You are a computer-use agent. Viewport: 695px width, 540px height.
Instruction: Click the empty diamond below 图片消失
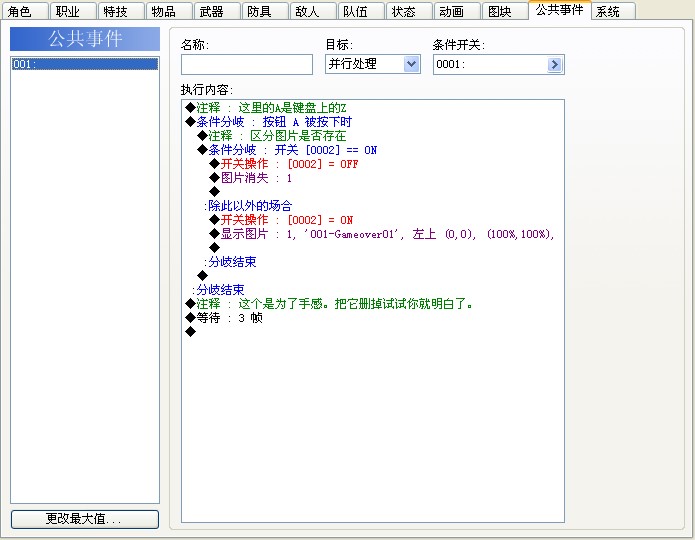(215, 192)
